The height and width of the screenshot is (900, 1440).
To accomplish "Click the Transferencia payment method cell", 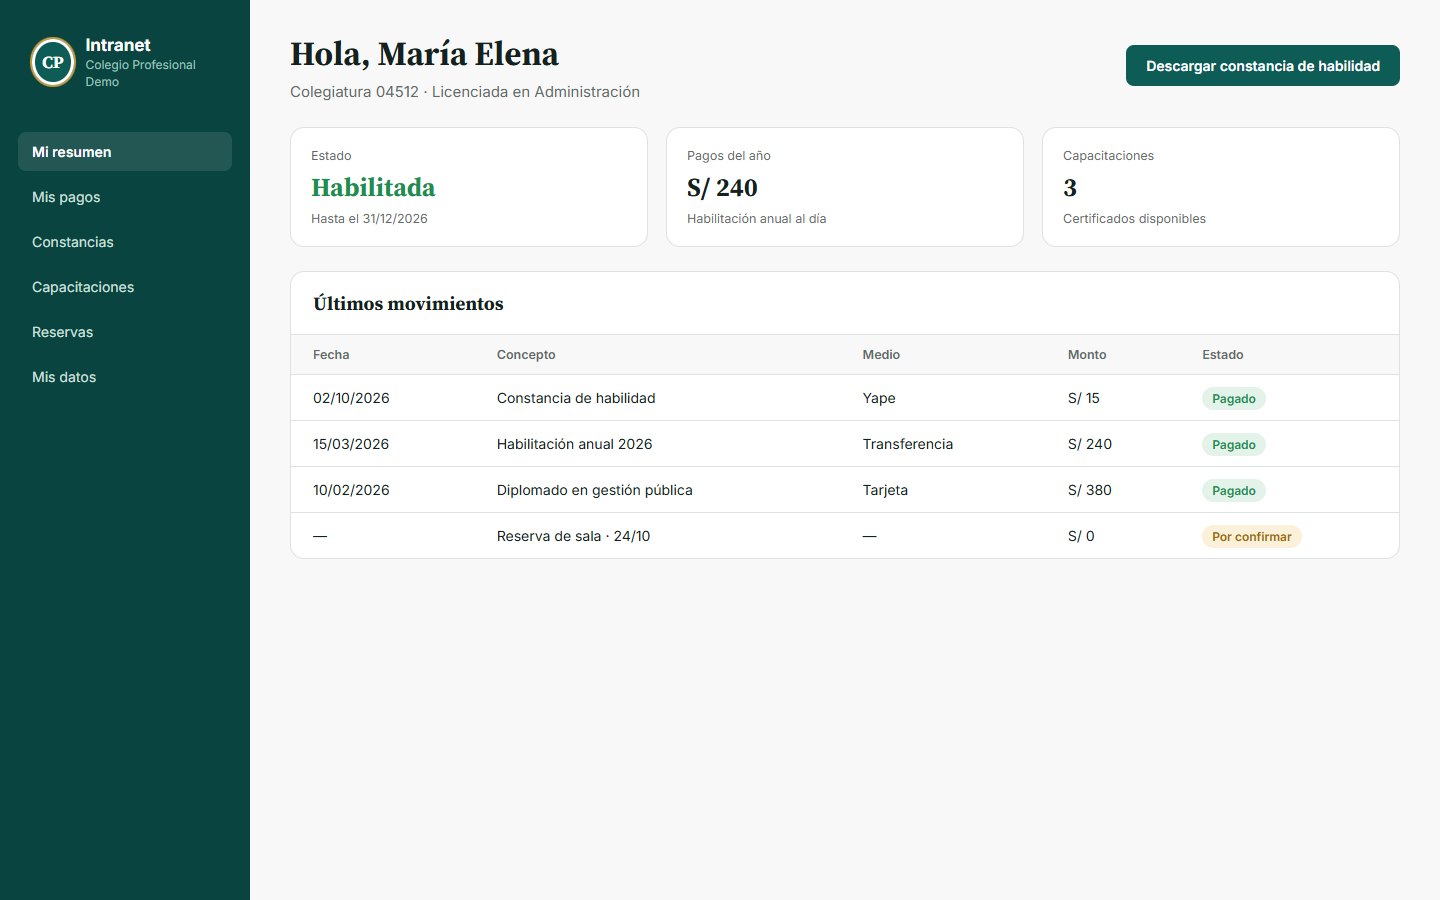I will 908,444.
